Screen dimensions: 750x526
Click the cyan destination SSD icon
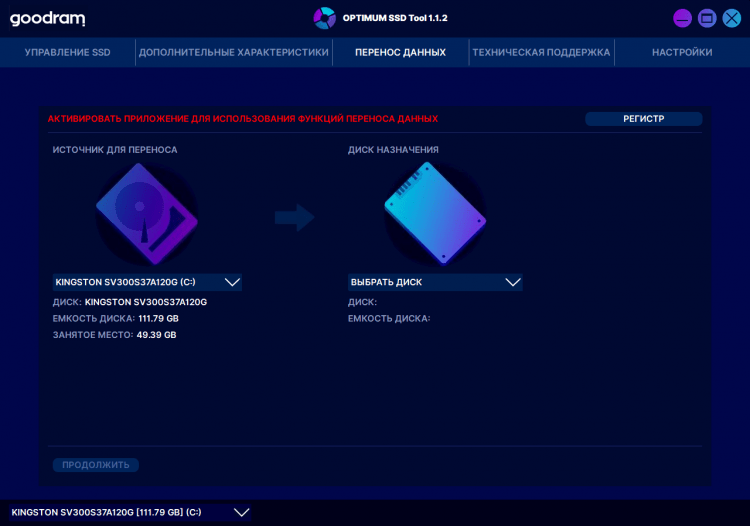[x=435, y=214]
